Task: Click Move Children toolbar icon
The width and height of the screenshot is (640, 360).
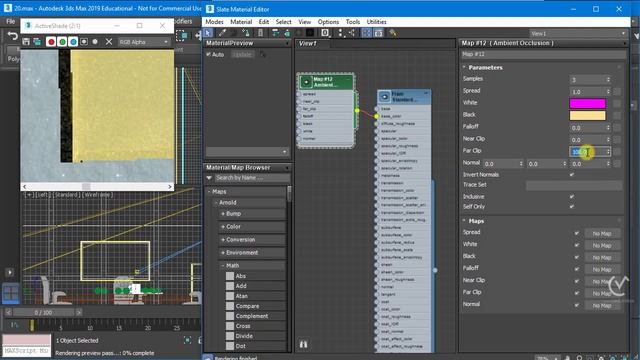Action: tap(276, 33)
